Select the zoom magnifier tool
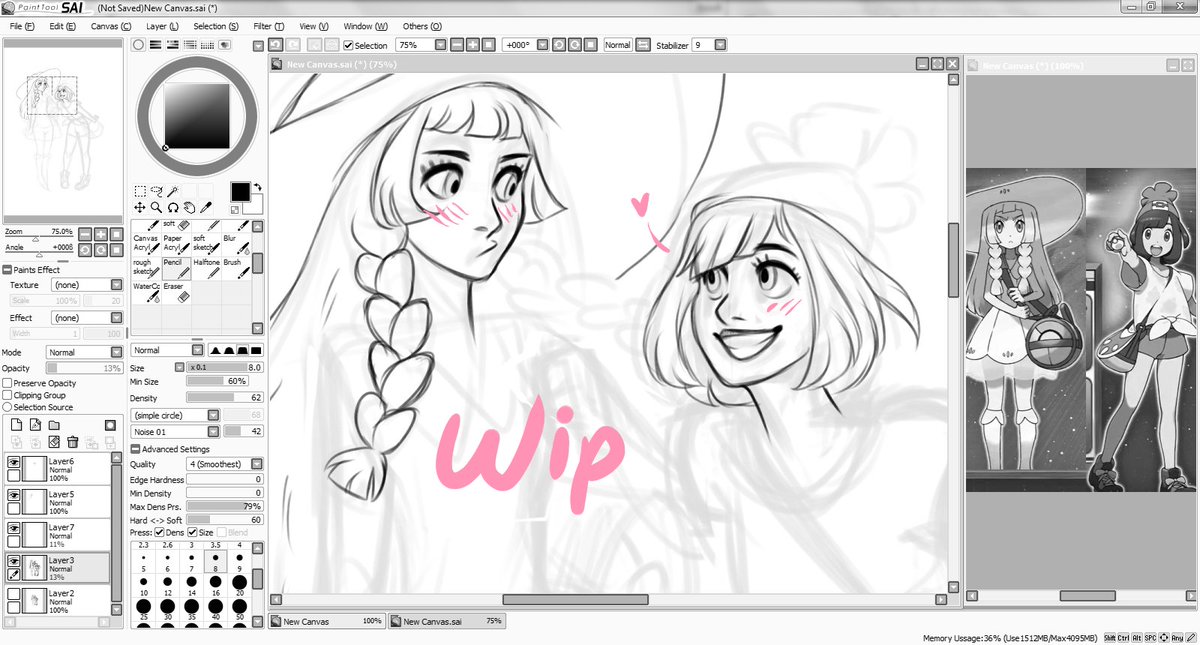Screen dimensions: 1200x645 pyautogui.click(x=157, y=208)
